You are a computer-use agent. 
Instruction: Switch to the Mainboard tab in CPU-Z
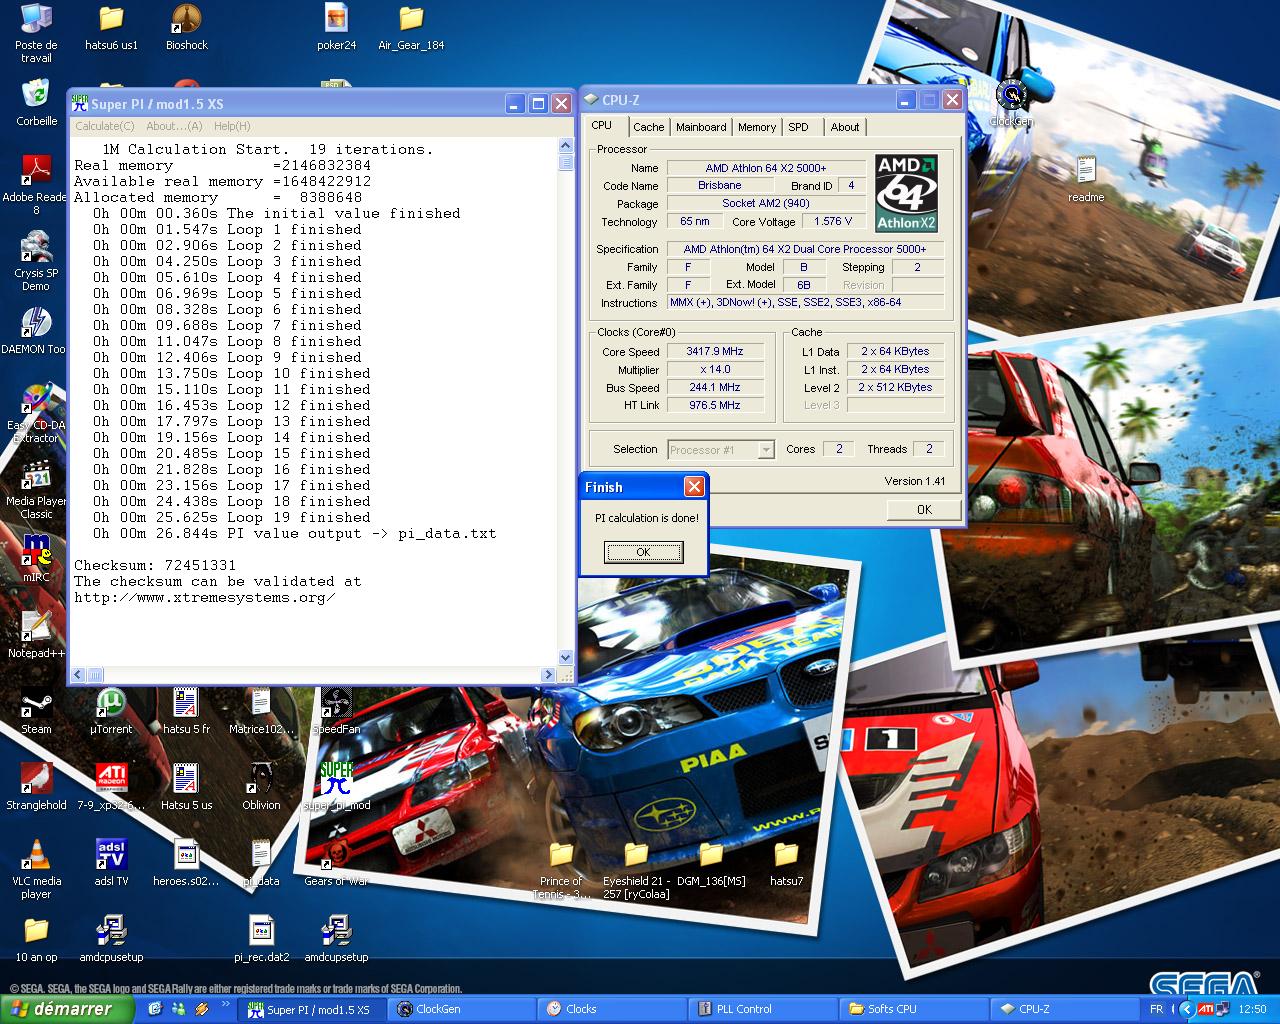click(x=701, y=127)
